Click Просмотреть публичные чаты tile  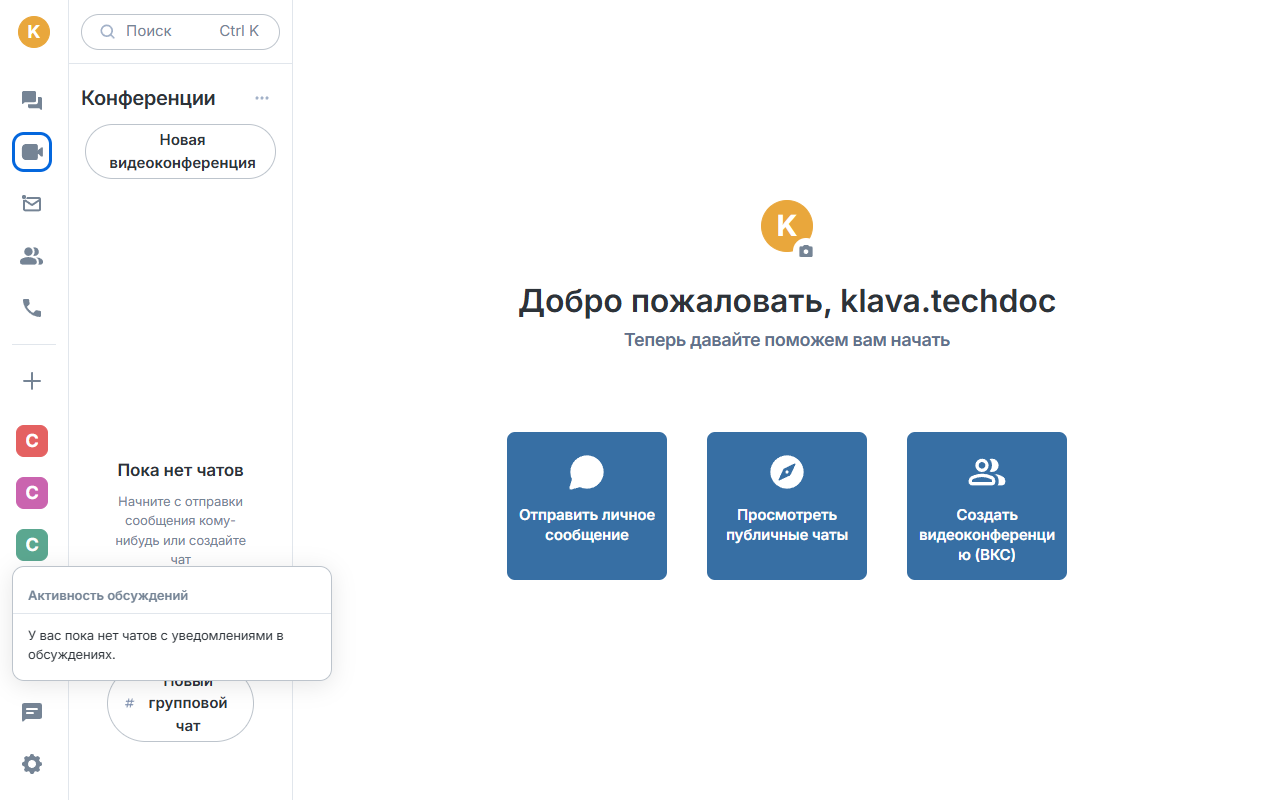pyautogui.click(x=787, y=506)
